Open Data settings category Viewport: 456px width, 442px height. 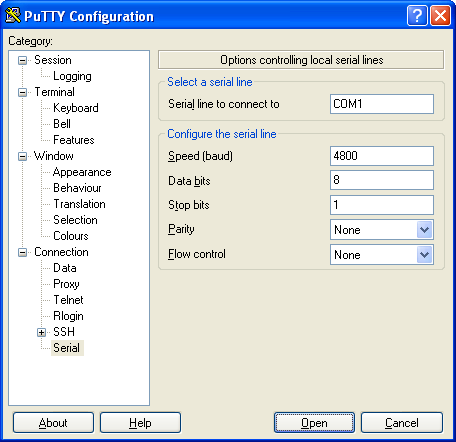coord(65,268)
